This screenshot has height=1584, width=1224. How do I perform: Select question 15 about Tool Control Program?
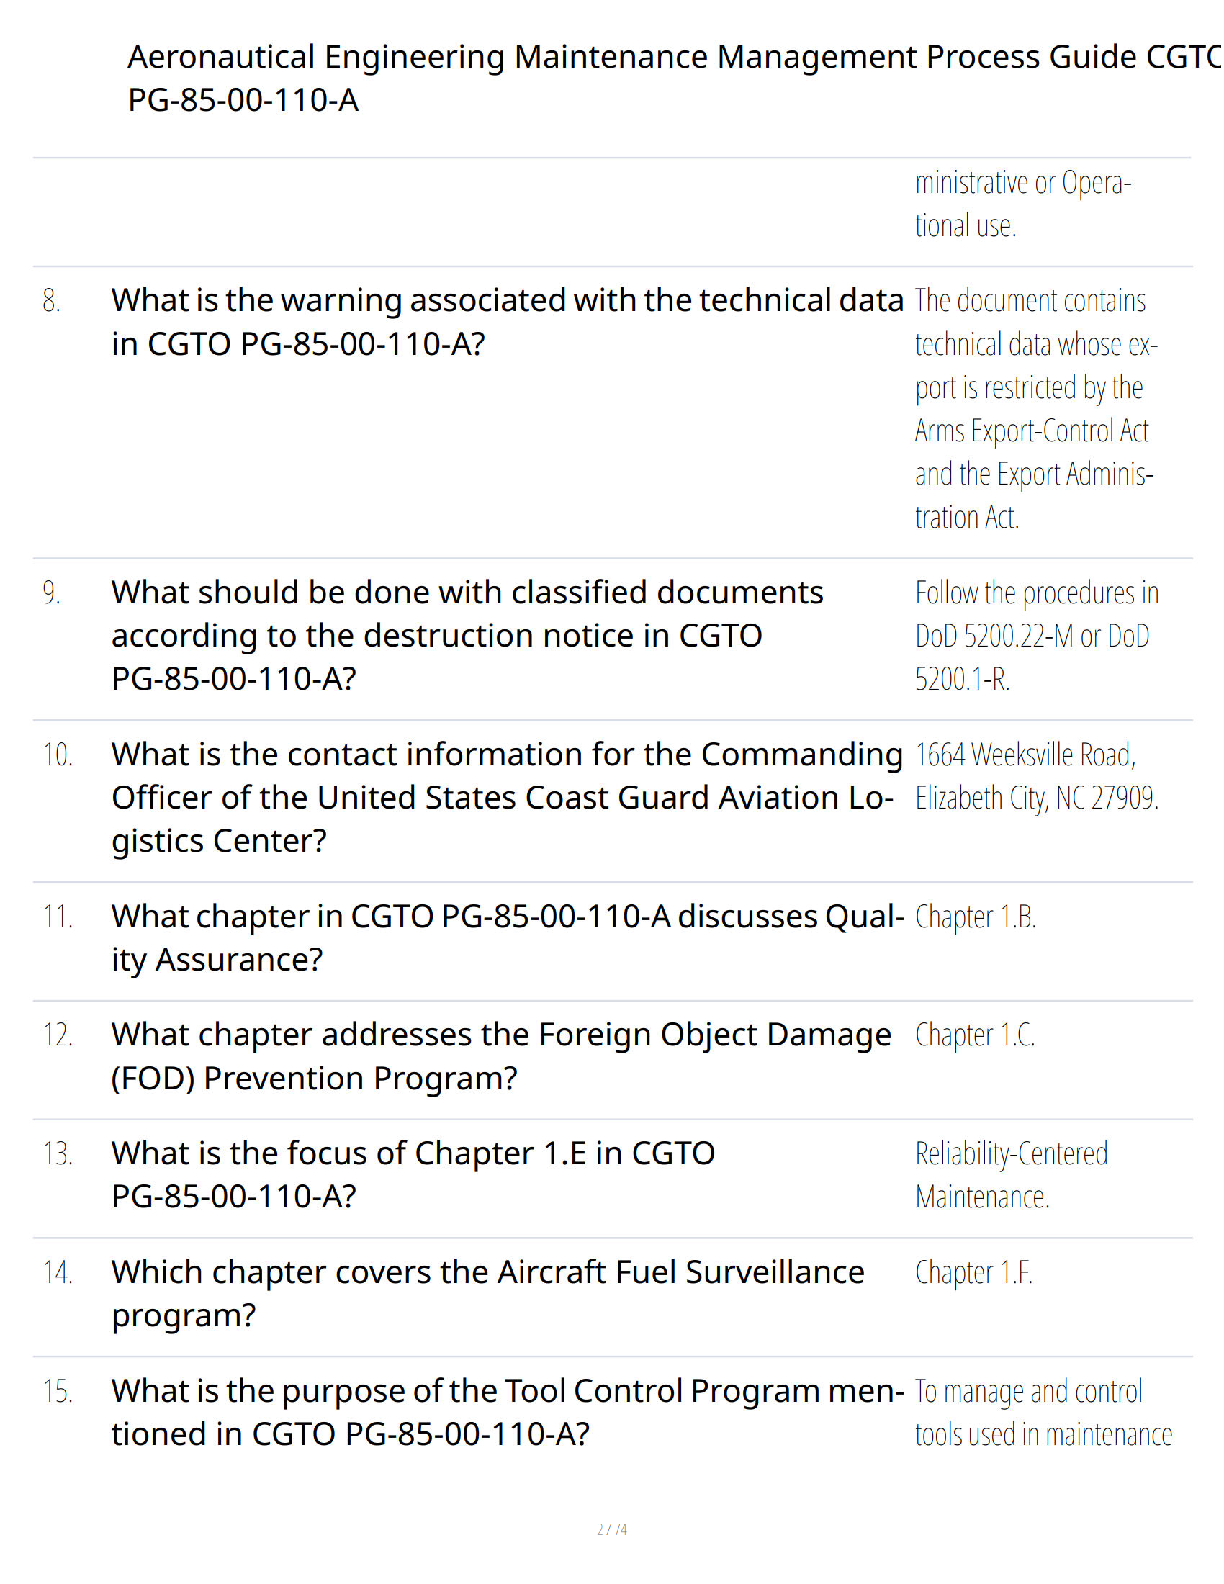(507, 1412)
